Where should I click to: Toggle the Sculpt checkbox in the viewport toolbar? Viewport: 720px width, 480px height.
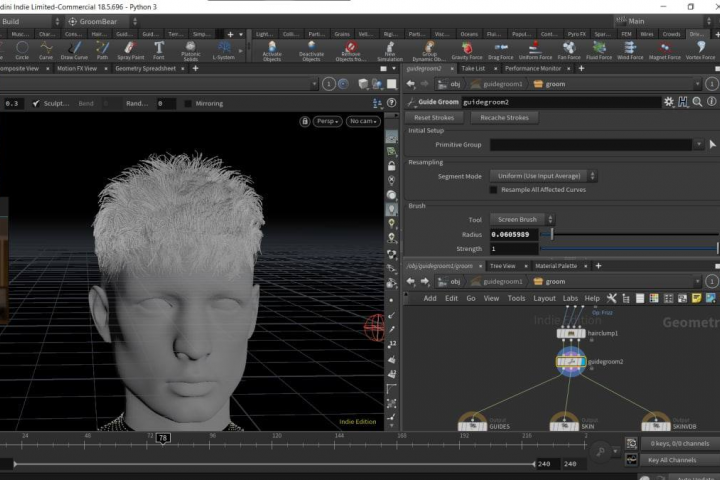[37, 103]
